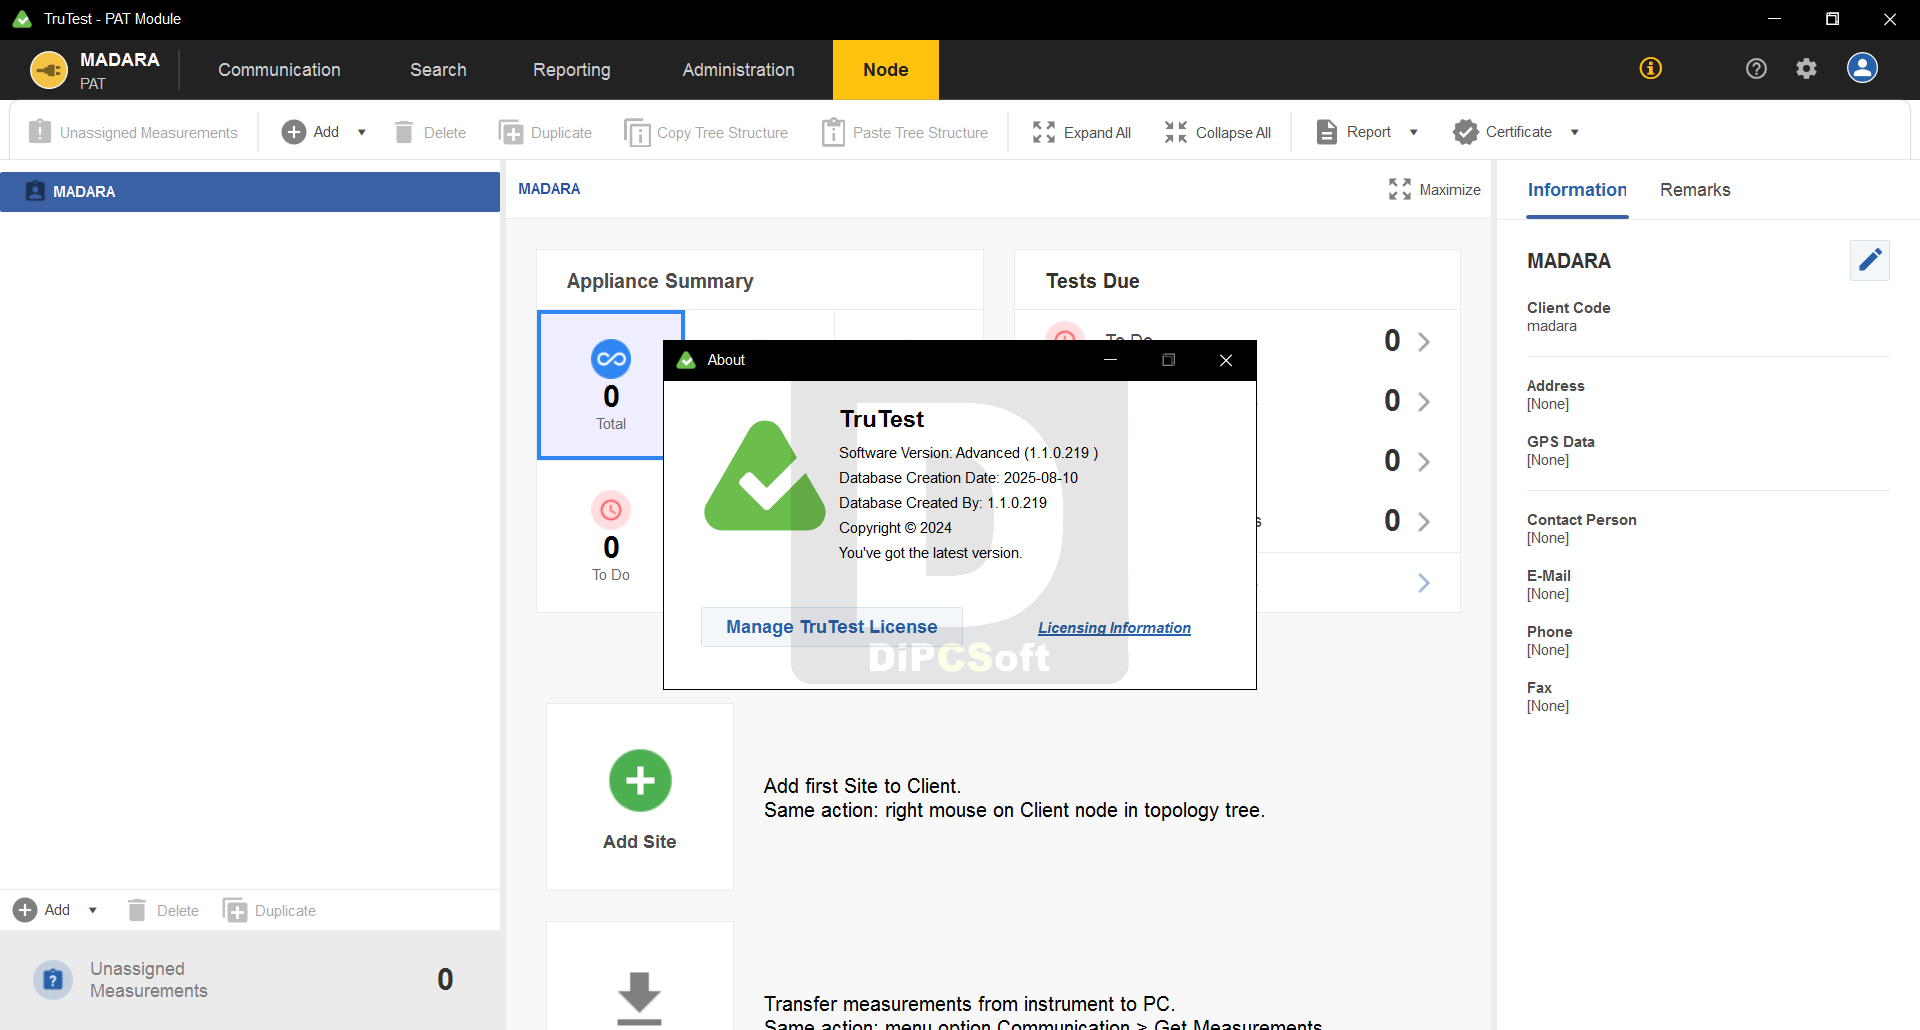Click the Maximize button in center panel

(x=1434, y=190)
